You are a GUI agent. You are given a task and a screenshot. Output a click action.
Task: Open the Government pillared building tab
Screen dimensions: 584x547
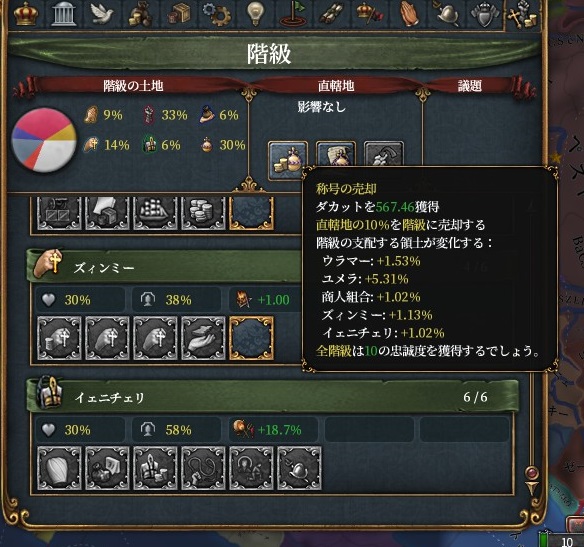coord(64,15)
